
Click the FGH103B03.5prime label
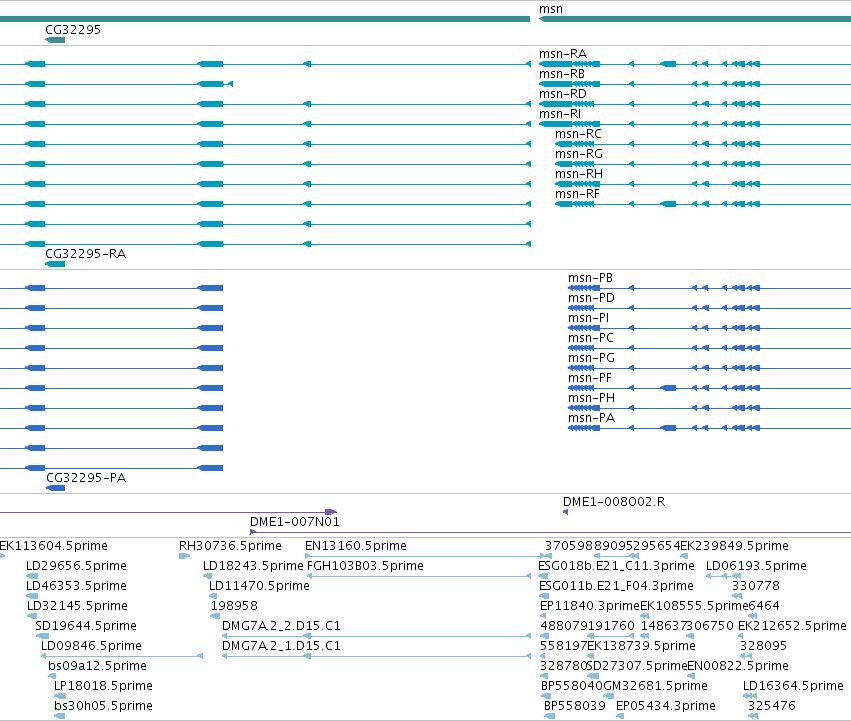click(365, 566)
